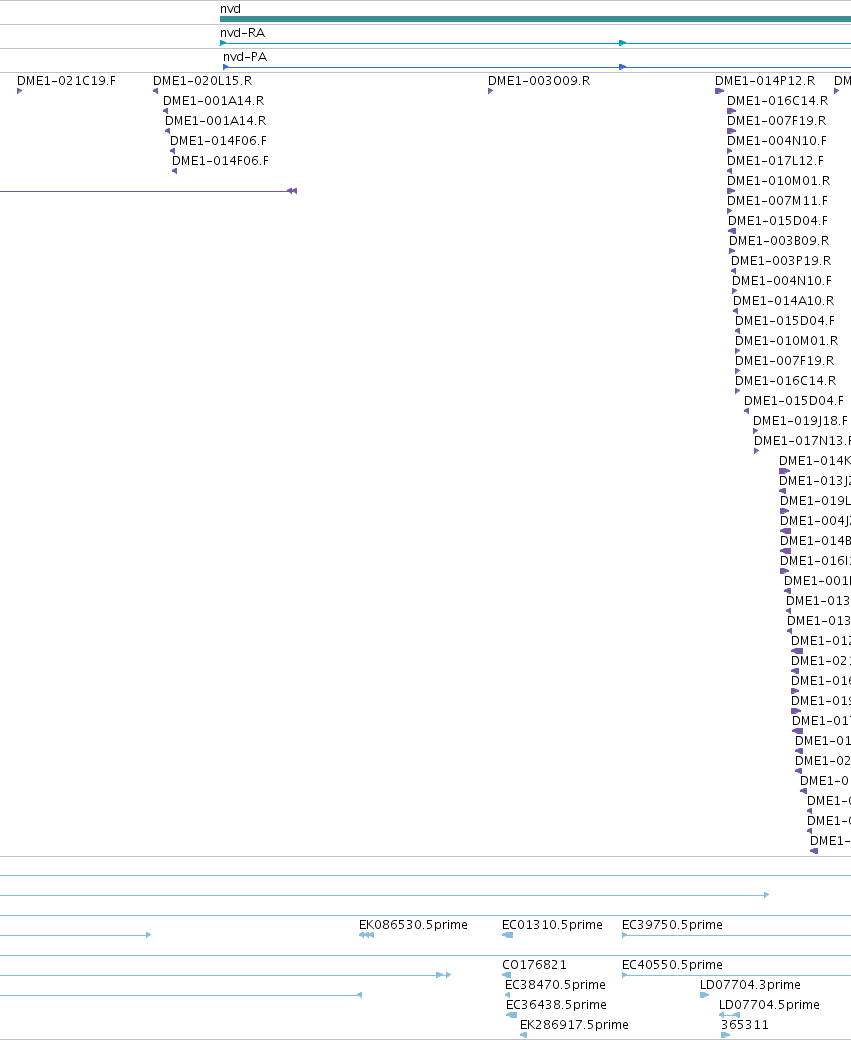
Task: Open the EC39750.5prime EST label
Action: [x=672, y=925]
